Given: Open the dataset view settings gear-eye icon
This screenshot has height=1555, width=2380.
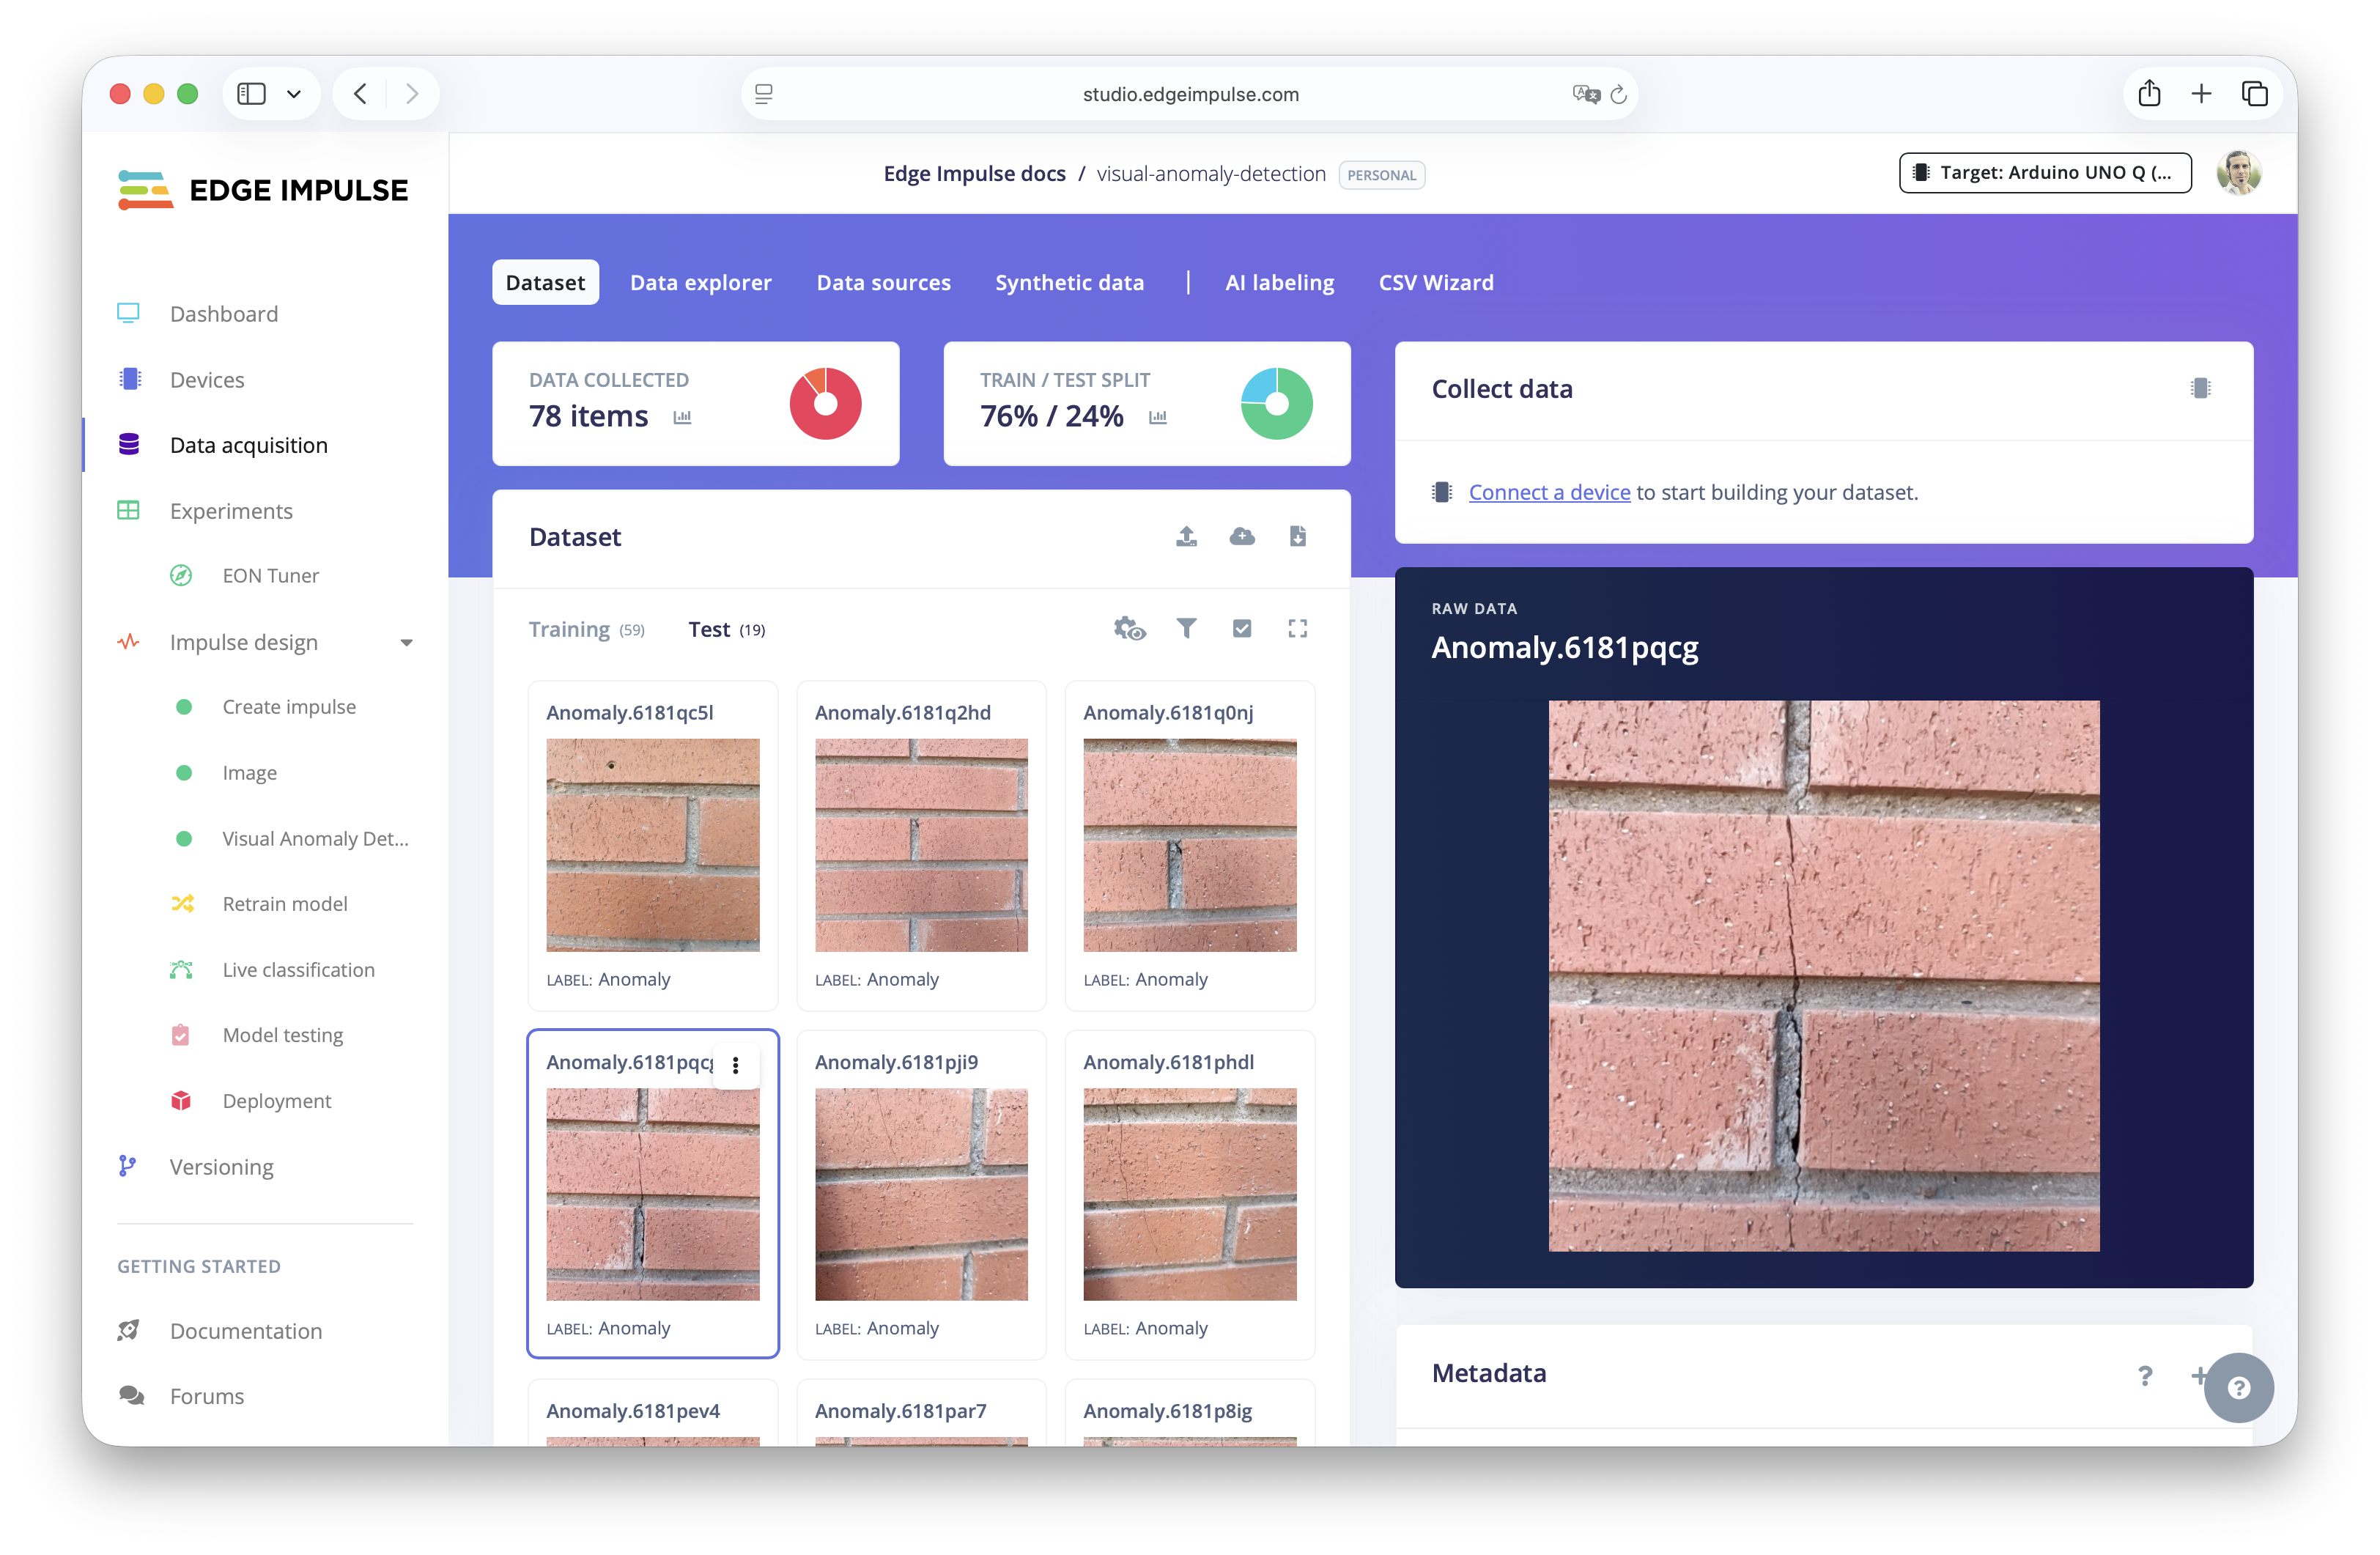Looking at the screenshot, I should [1129, 628].
